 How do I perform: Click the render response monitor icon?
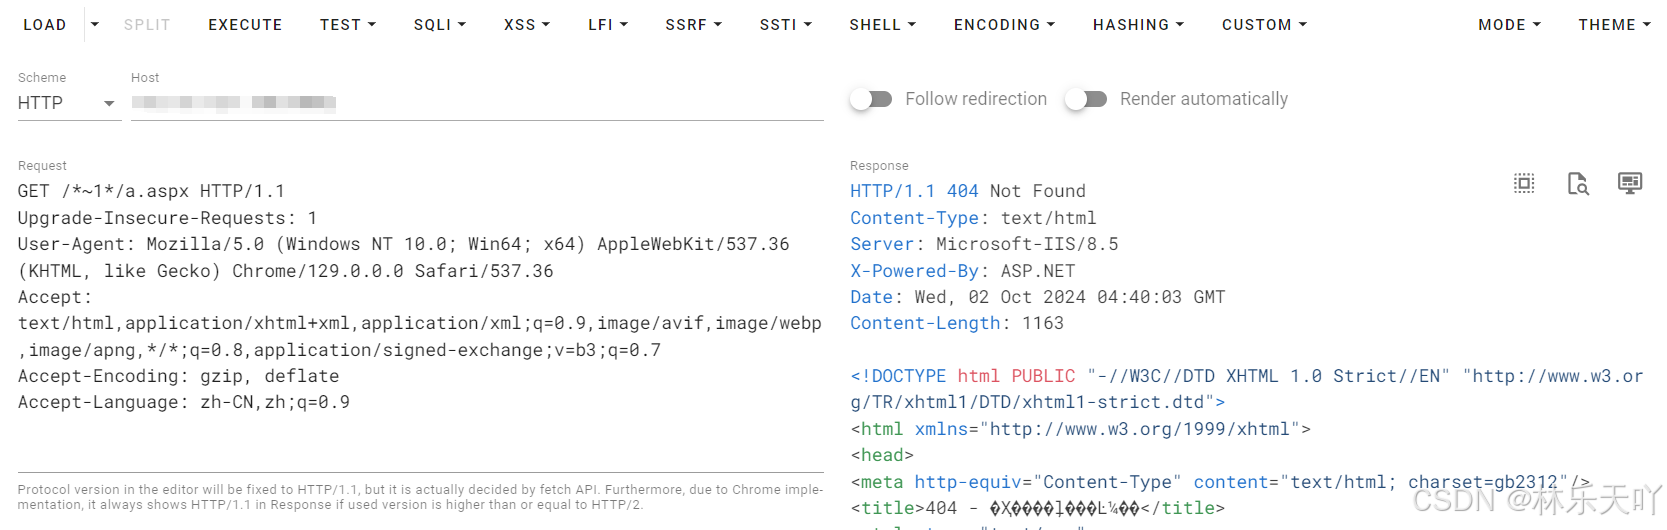point(1630,183)
